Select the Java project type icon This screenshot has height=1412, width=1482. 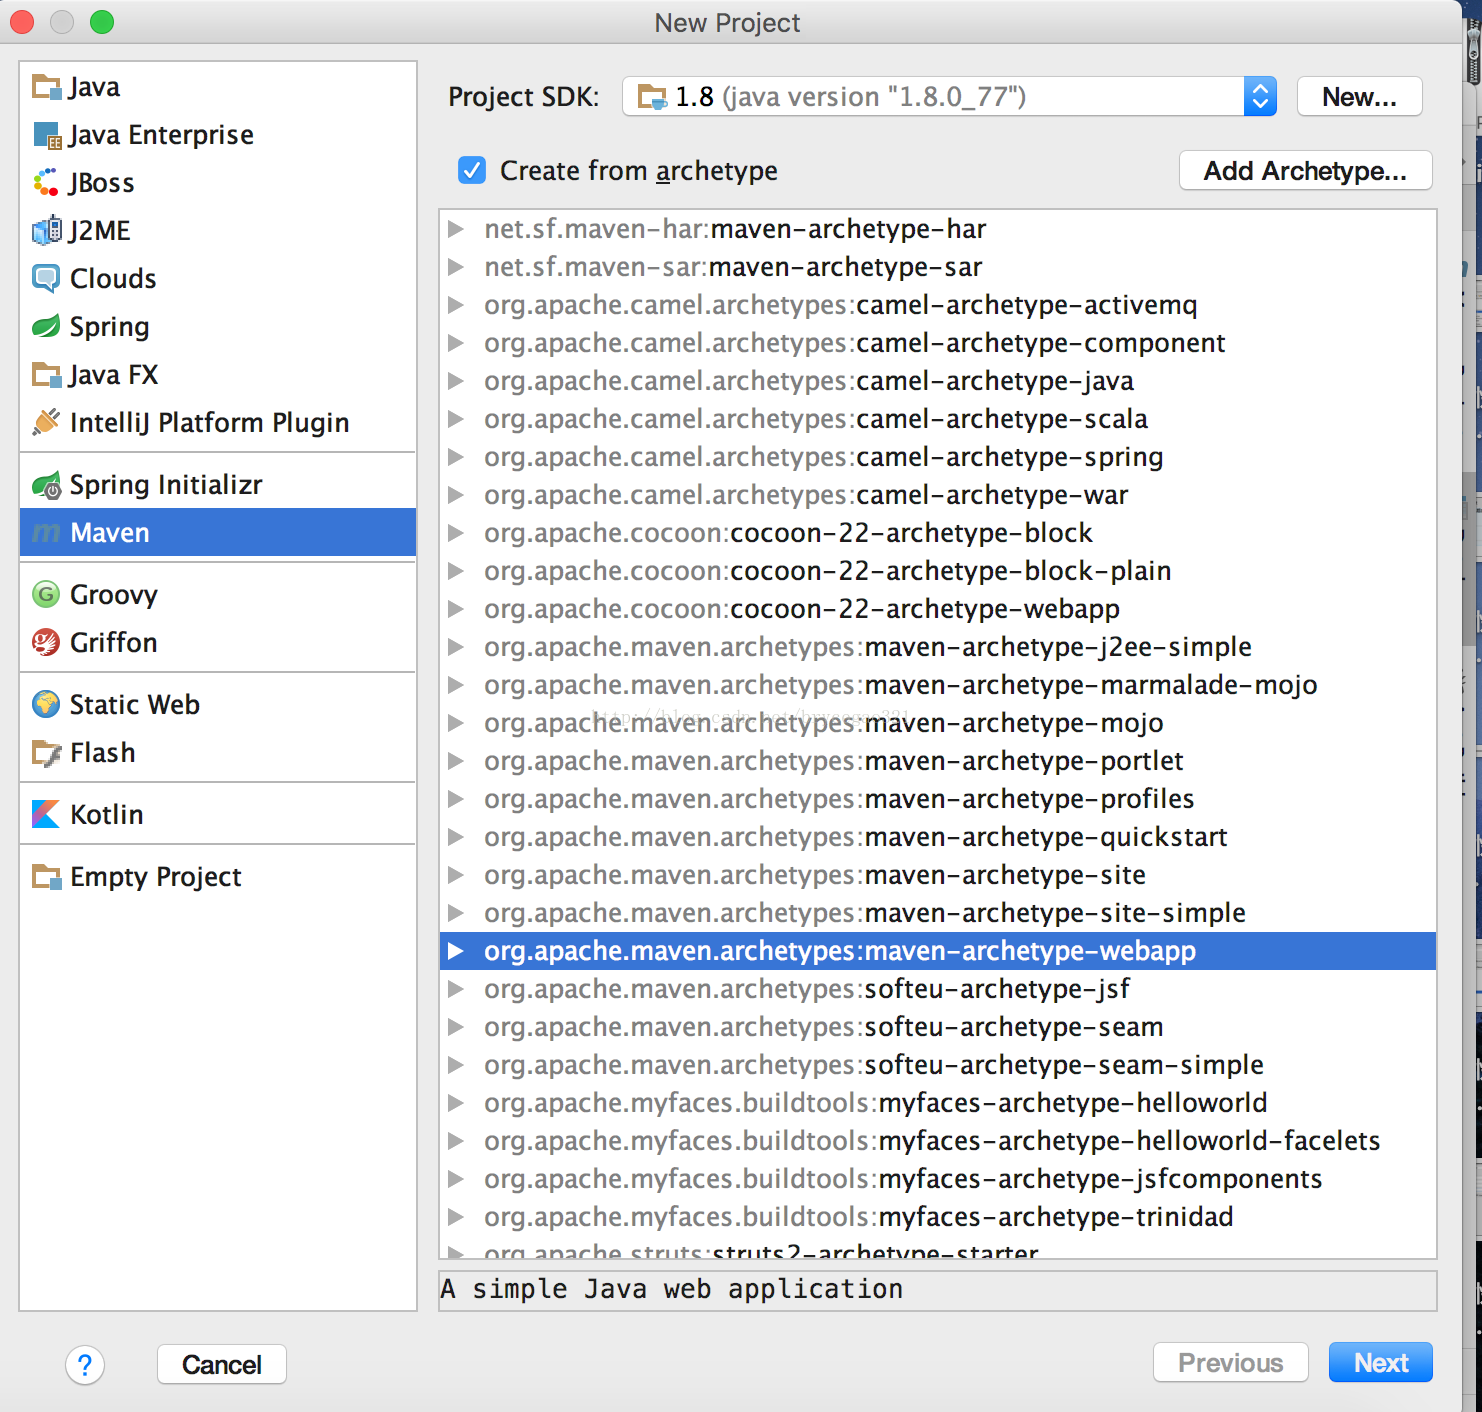(x=46, y=87)
